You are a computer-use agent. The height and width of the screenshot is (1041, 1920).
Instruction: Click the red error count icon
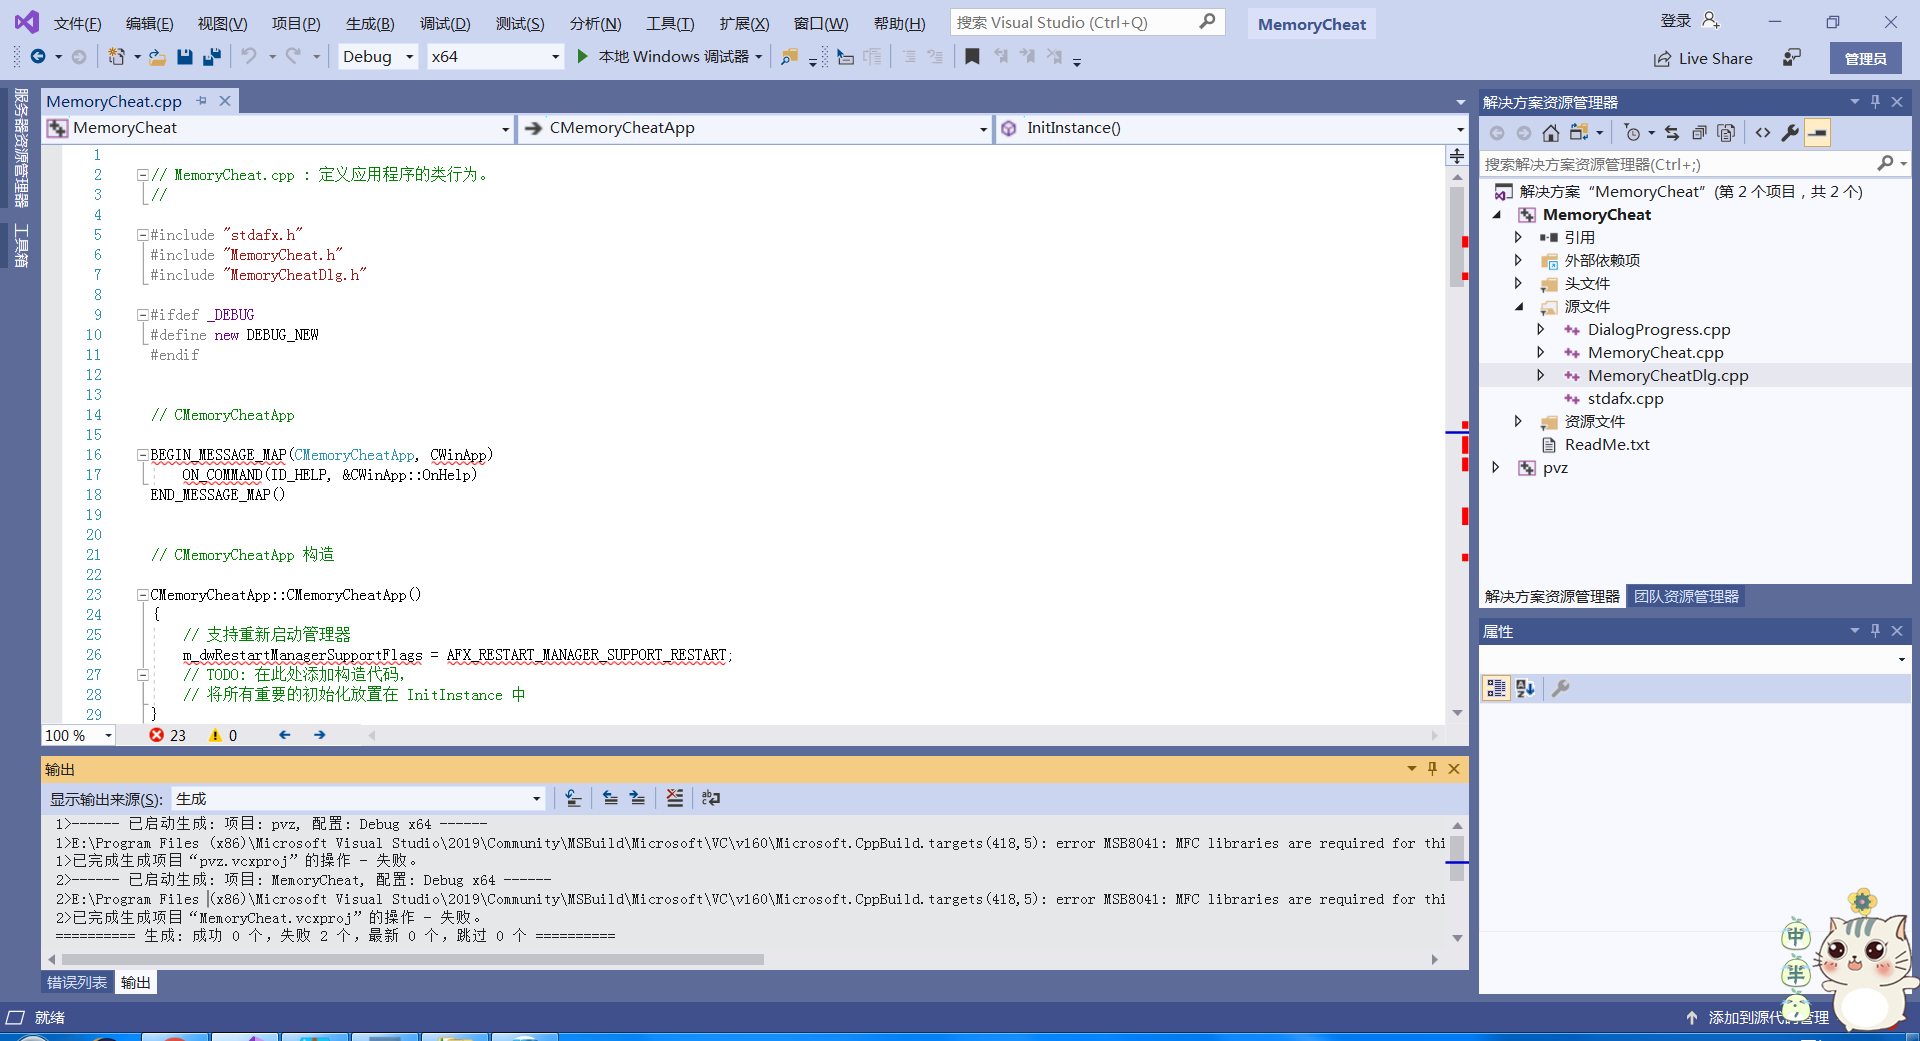point(157,735)
